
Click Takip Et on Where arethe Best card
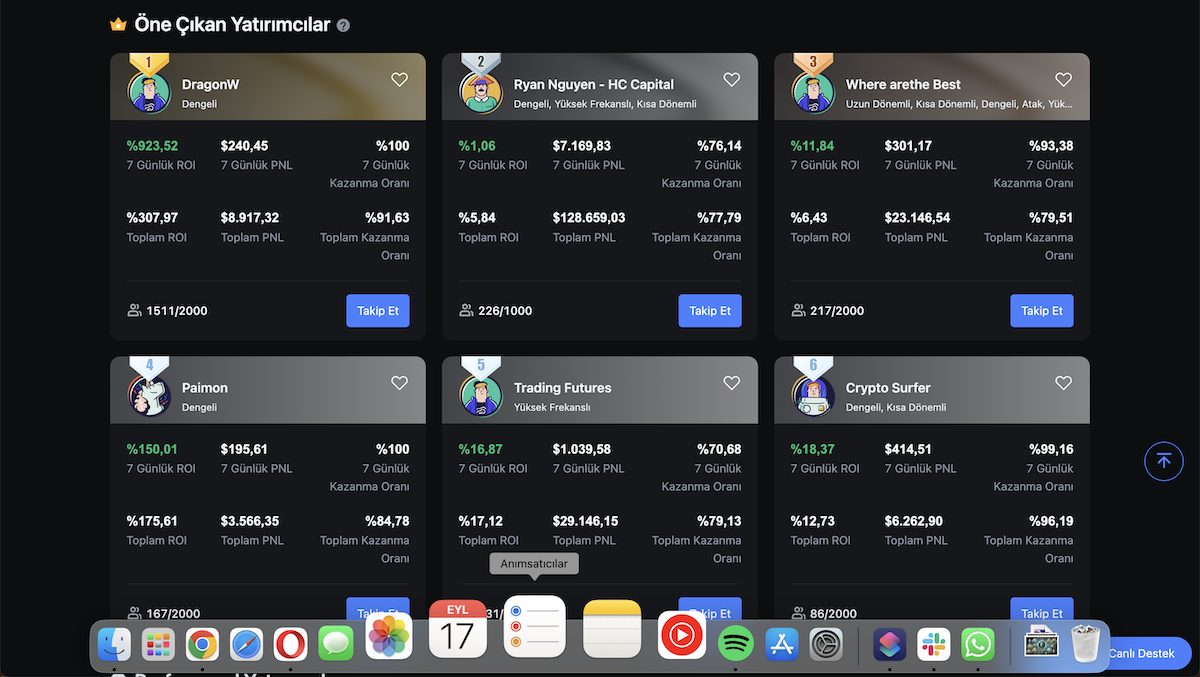tap(1042, 310)
